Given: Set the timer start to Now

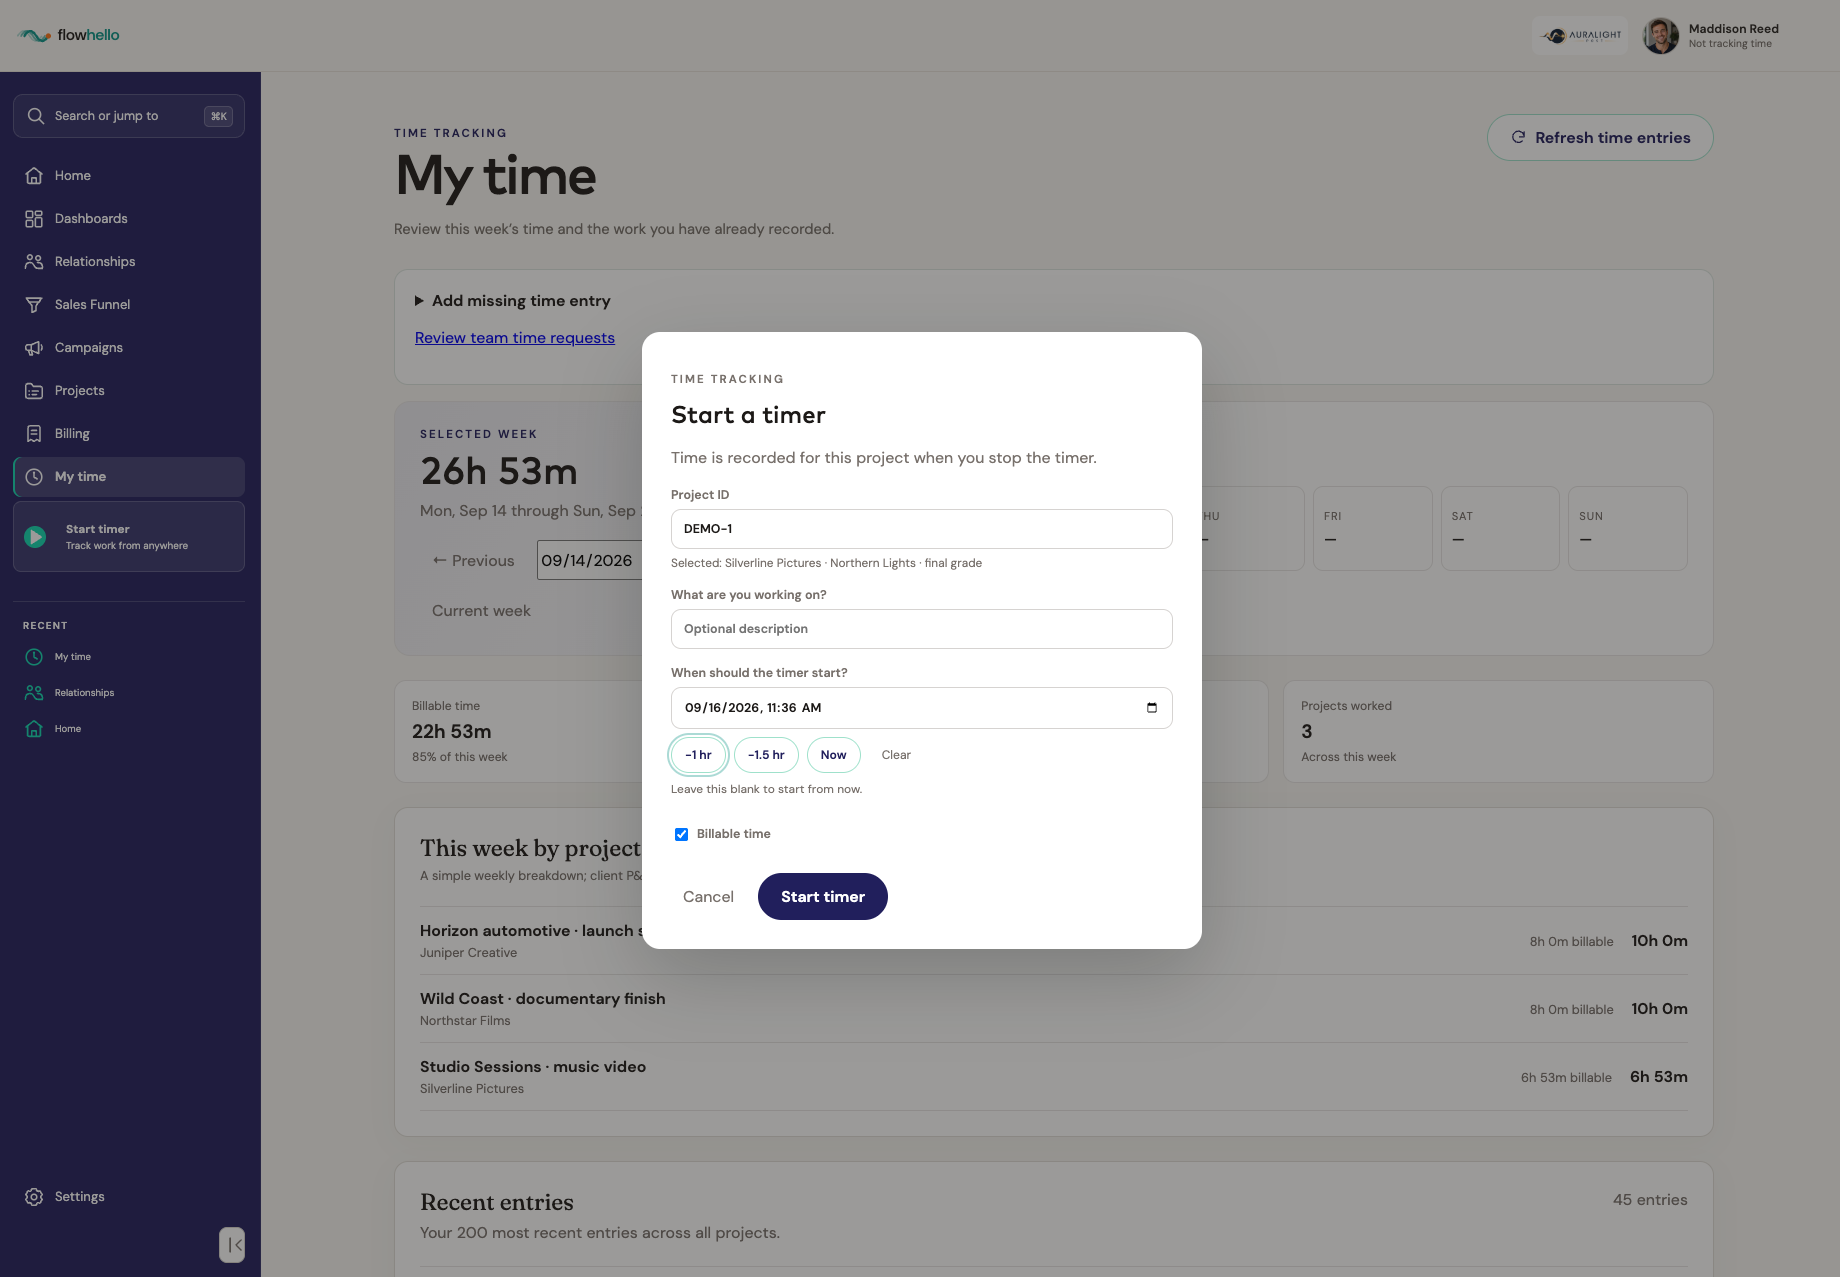Looking at the screenshot, I should [834, 755].
